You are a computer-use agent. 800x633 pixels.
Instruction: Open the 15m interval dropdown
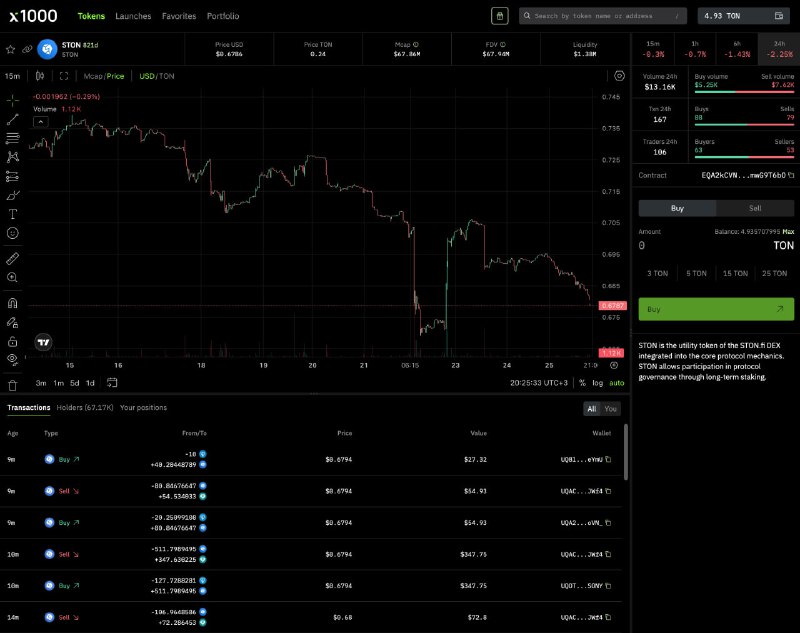click(12, 76)
